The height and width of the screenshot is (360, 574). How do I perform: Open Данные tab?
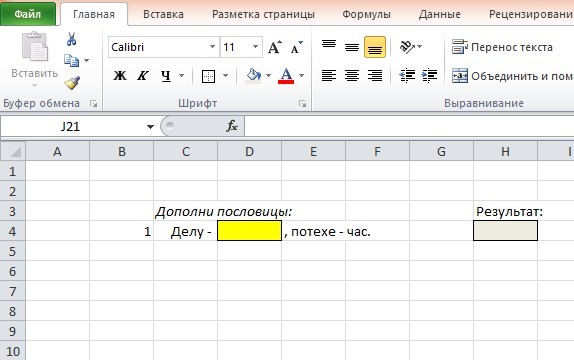click(440, 14)
